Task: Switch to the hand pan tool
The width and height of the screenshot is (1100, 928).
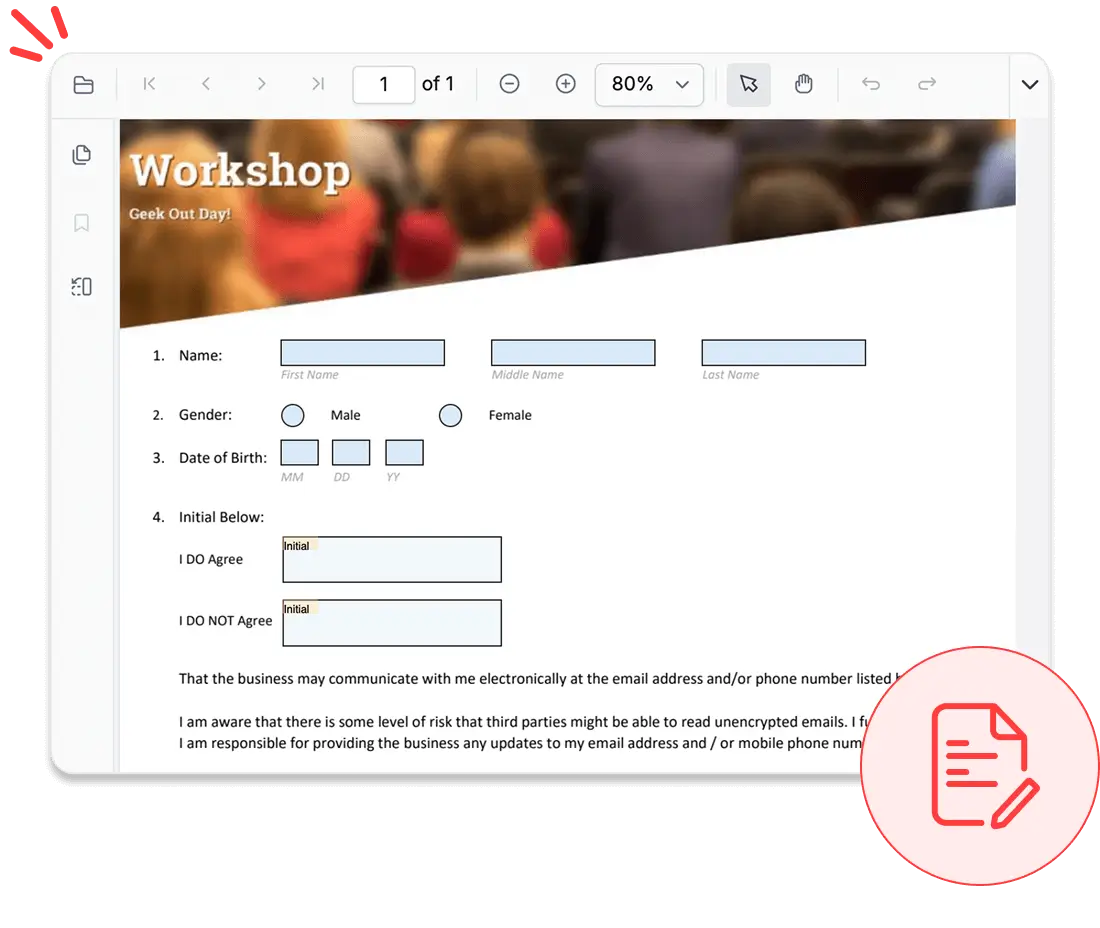Action: 805,84
